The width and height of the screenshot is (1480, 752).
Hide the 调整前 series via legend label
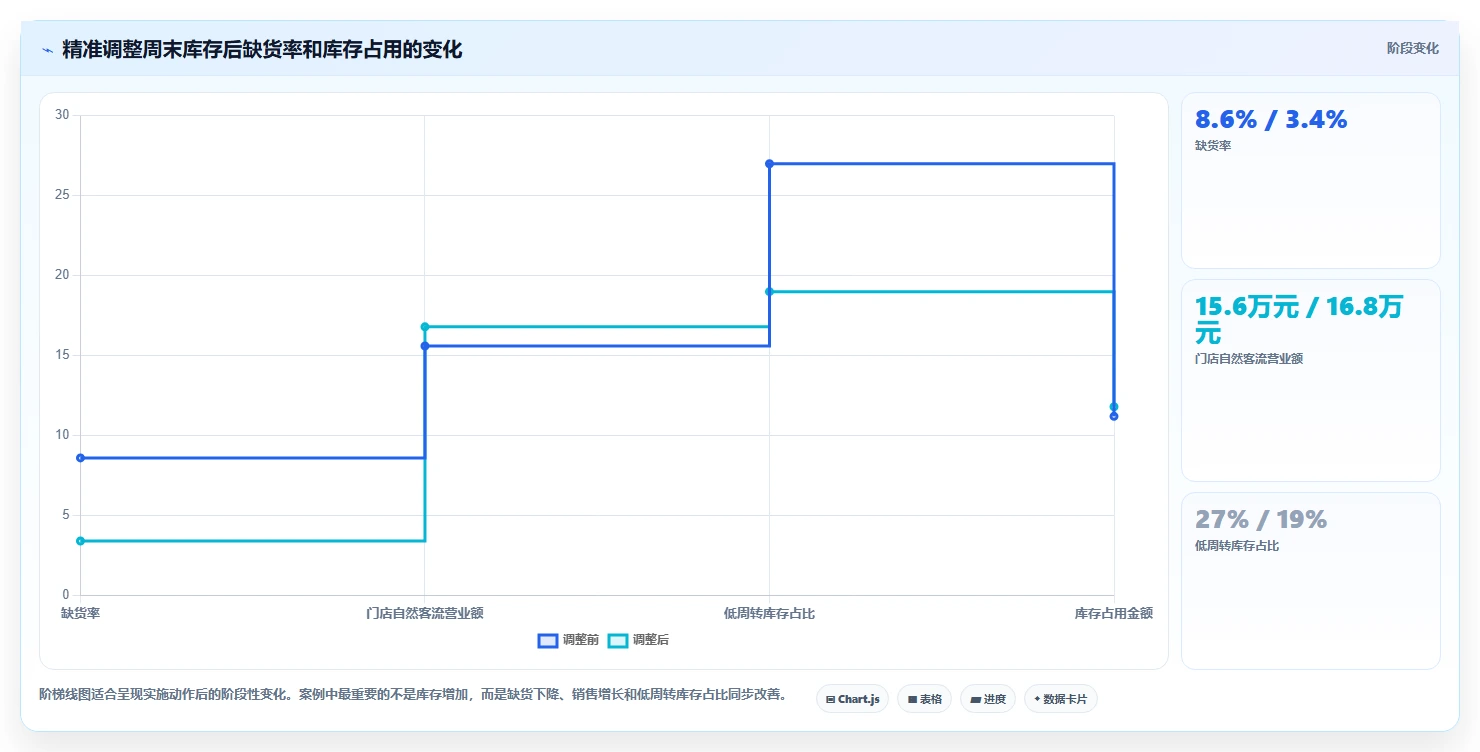580,640
